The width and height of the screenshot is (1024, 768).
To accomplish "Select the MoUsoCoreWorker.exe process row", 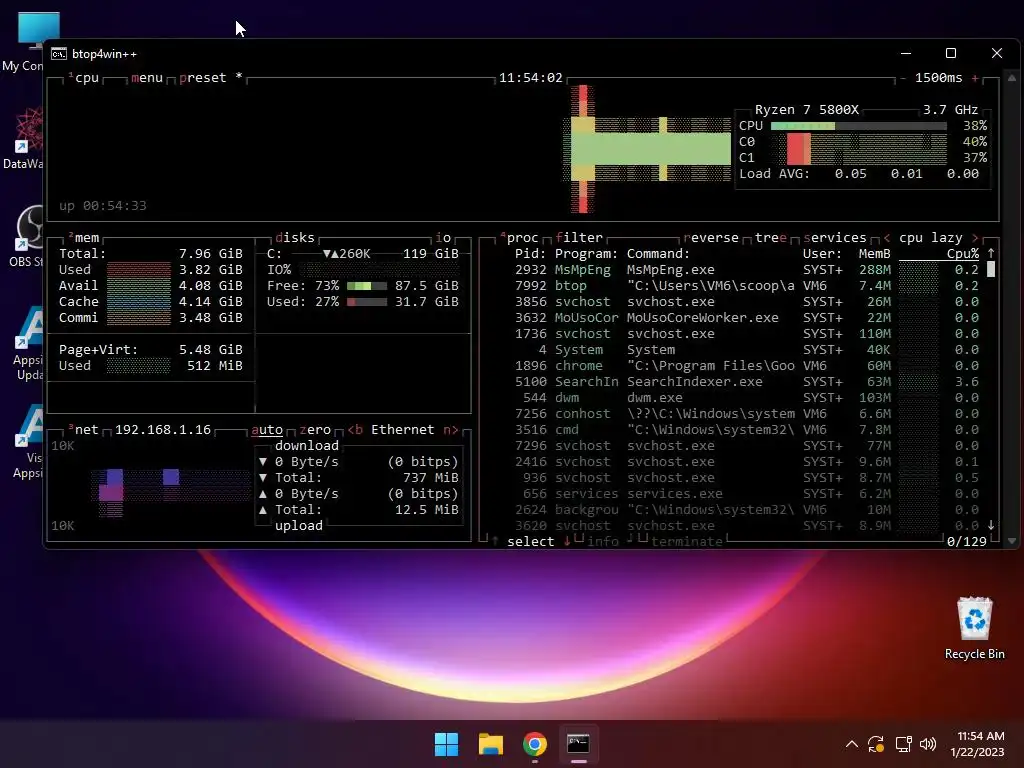I will pyautogui.click(x=746, y=318).
